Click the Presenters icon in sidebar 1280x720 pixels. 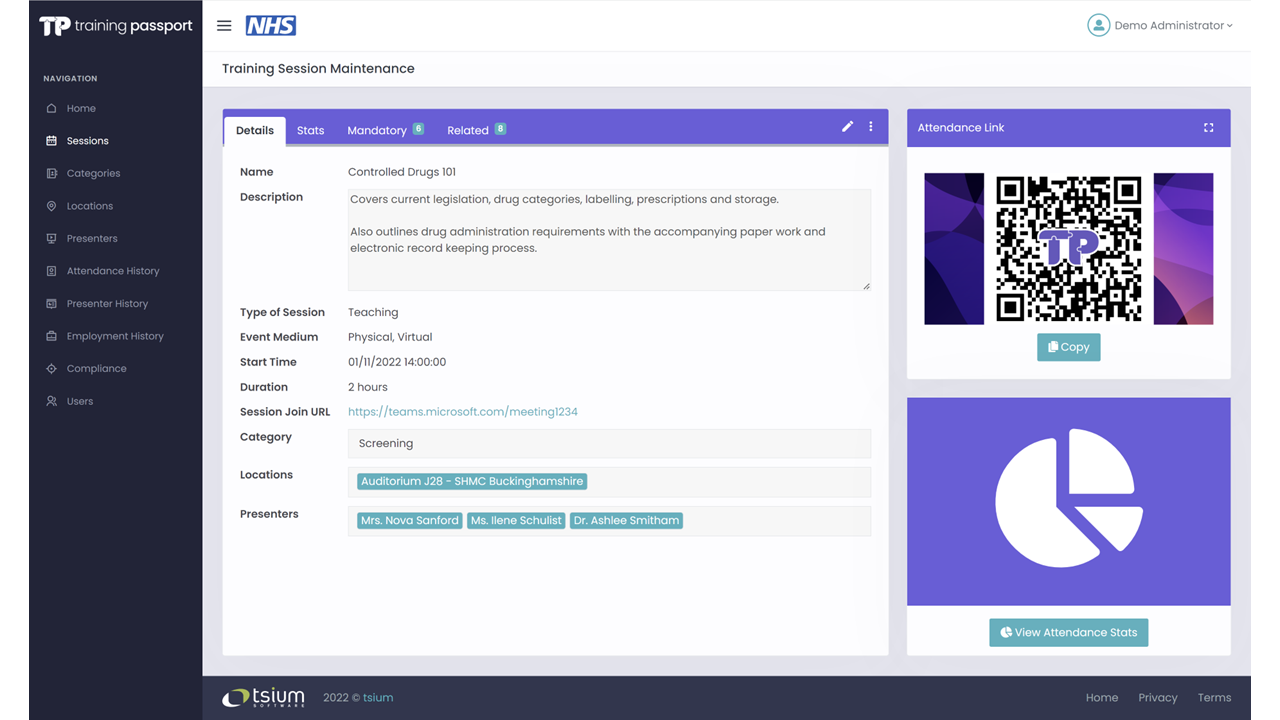pos(52,238)
